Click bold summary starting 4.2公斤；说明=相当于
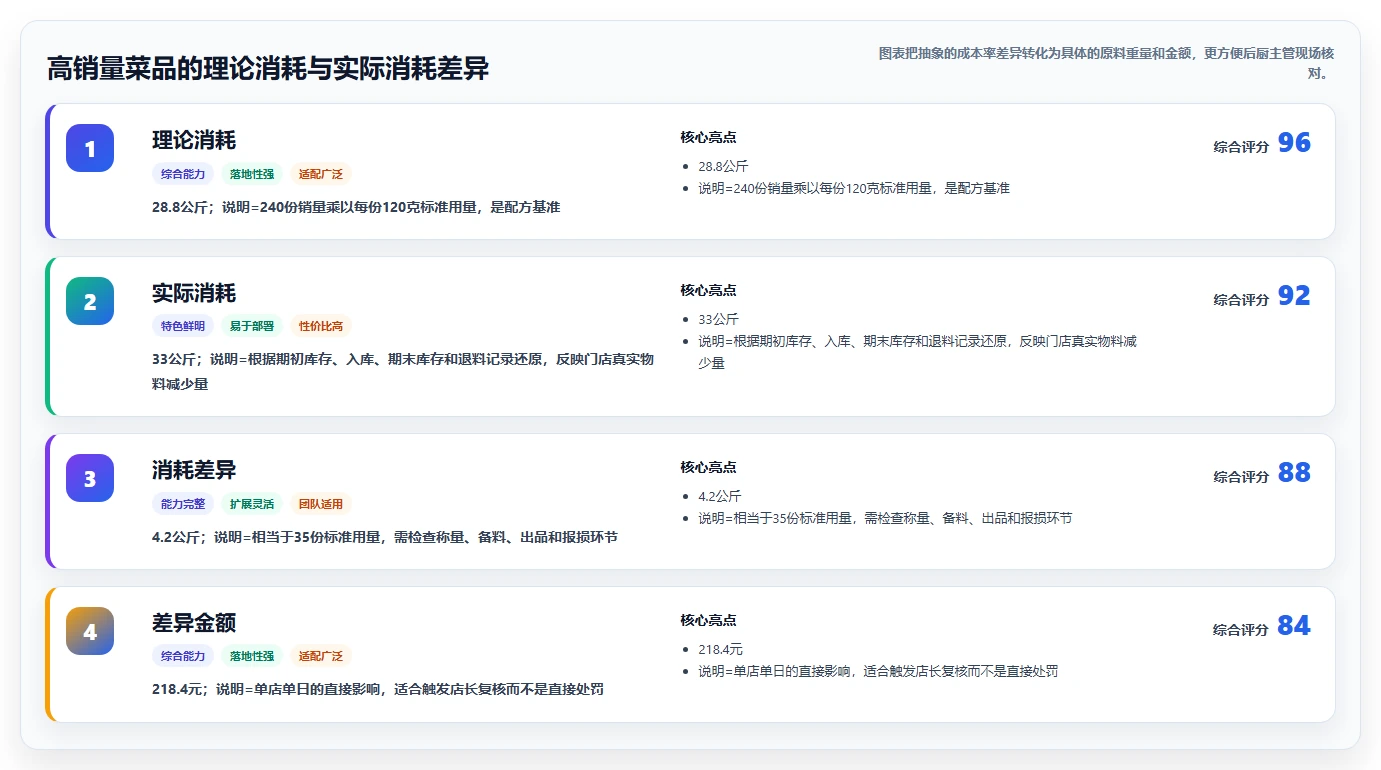 pyautogui.click(x=385, y=538)
